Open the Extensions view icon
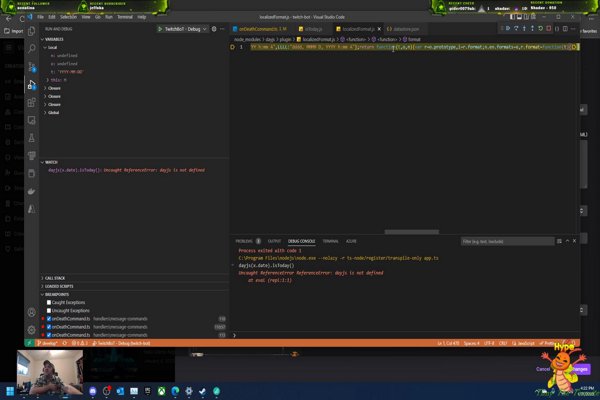This screenshot has height=400, width=600. (x=32, y=103)
